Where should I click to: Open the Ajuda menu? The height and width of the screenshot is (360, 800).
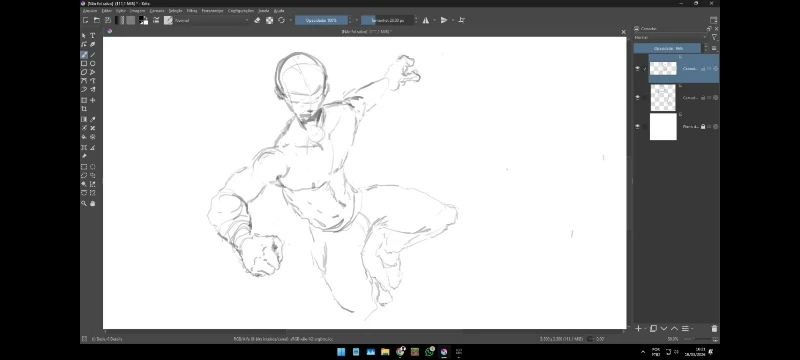tap(279, 10)
